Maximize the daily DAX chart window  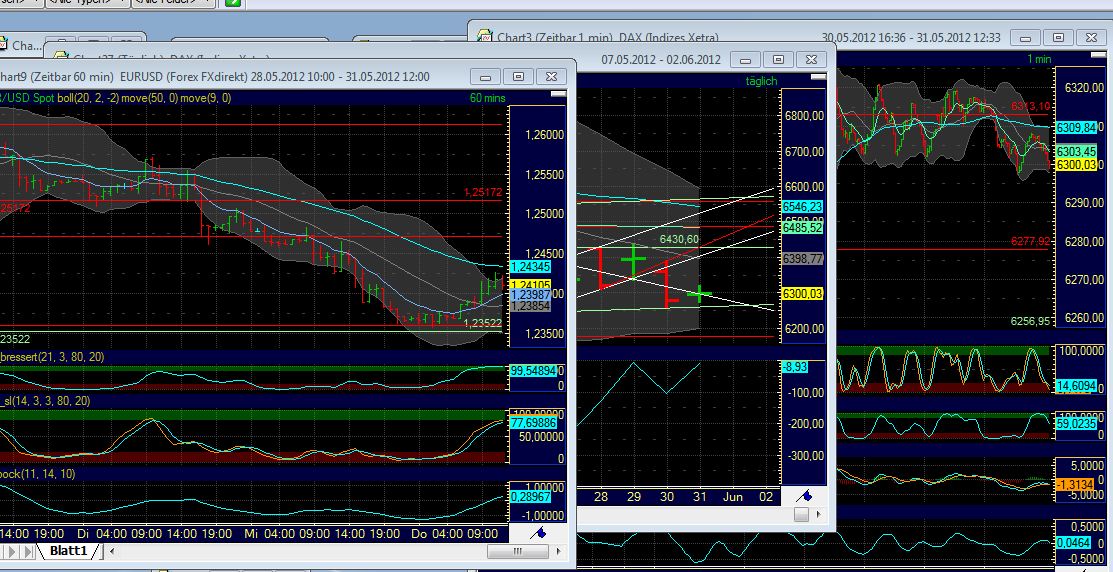point(778,60)
